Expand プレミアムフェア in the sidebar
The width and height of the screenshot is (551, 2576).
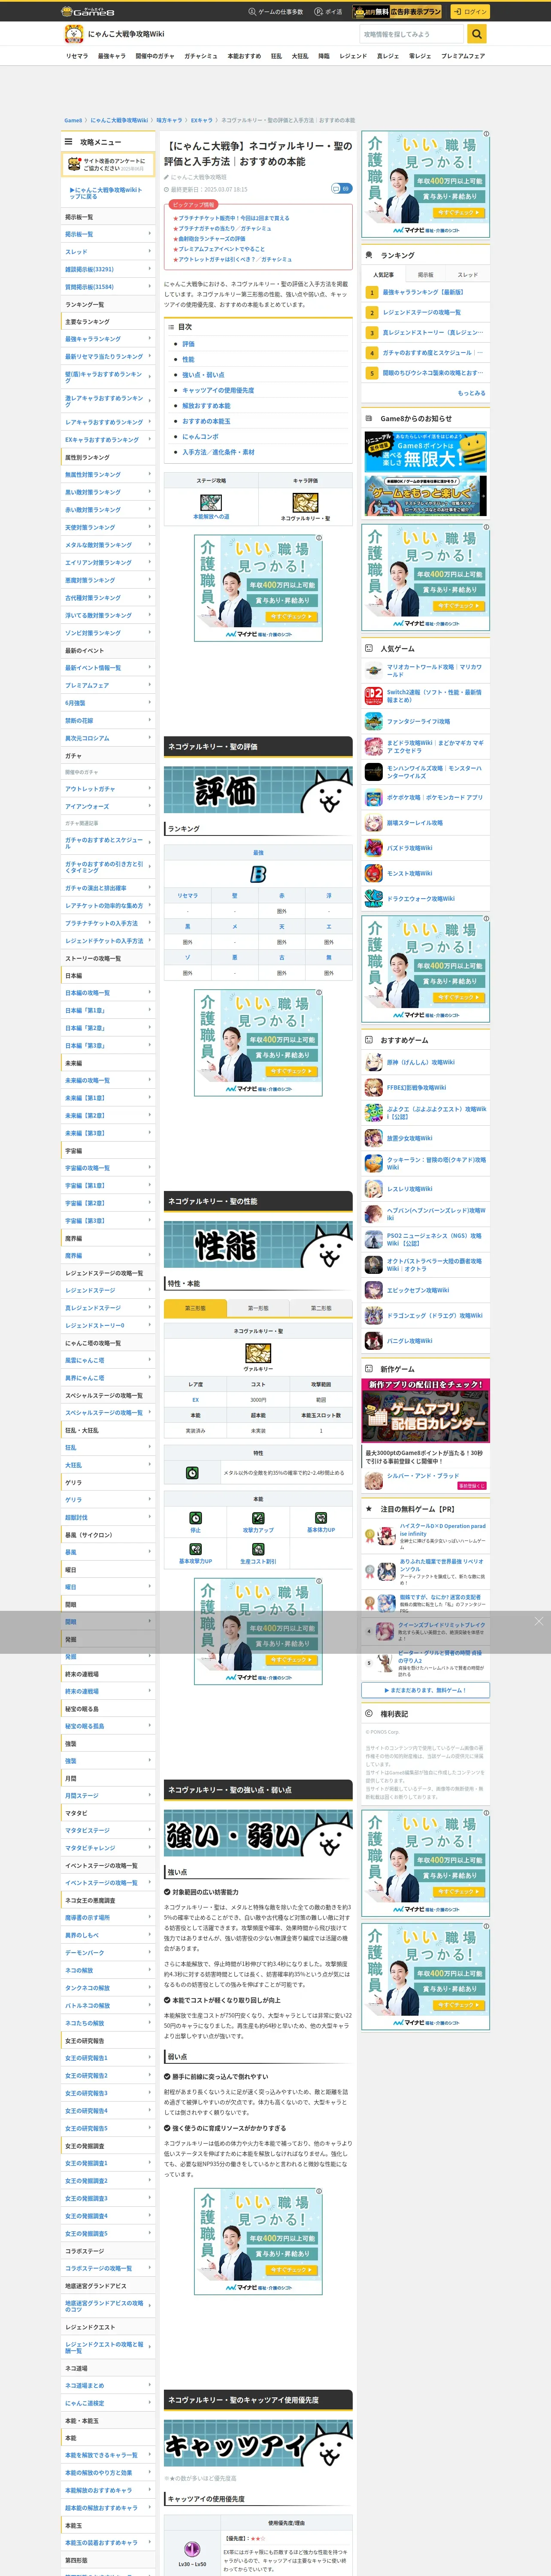pos(108,685)
